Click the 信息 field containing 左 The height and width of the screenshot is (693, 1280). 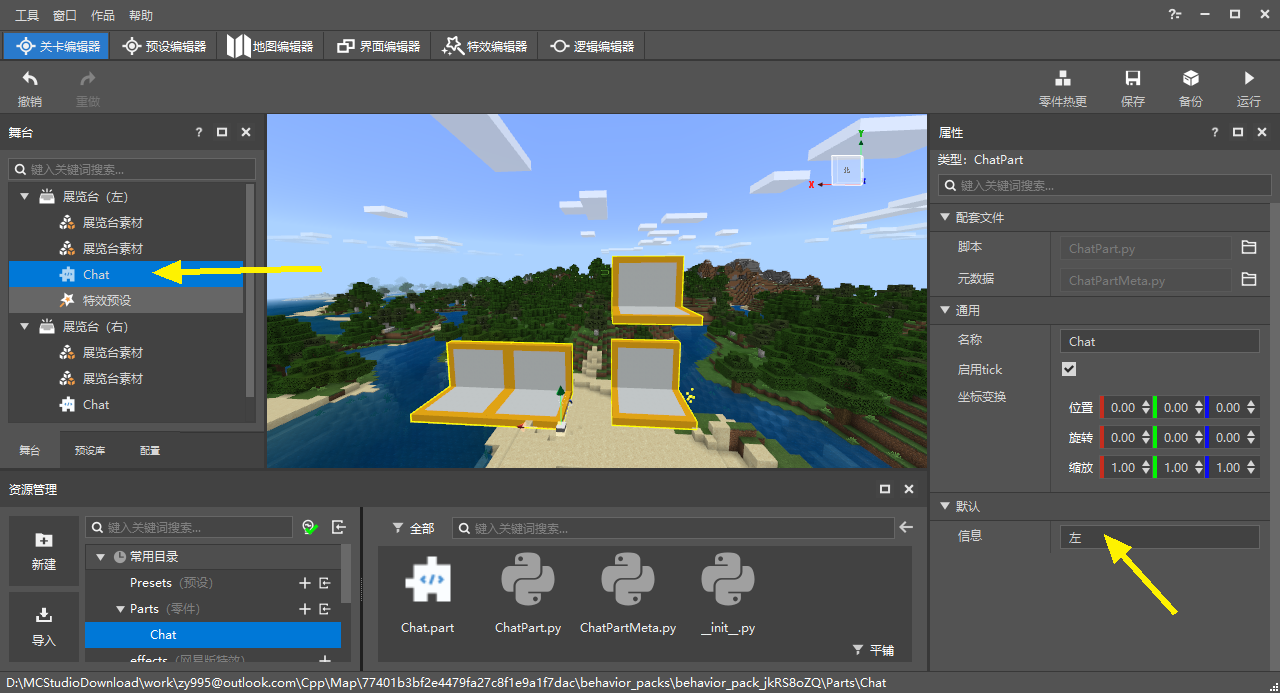[1160, 537]
